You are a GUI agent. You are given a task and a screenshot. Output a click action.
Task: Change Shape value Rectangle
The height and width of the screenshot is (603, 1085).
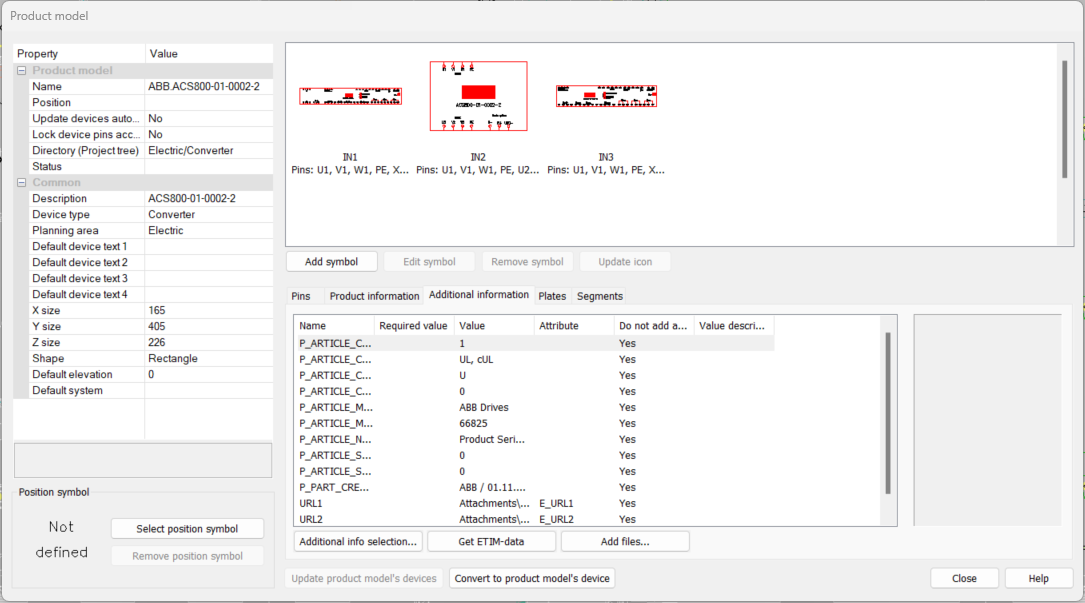[x=208, y=359]
